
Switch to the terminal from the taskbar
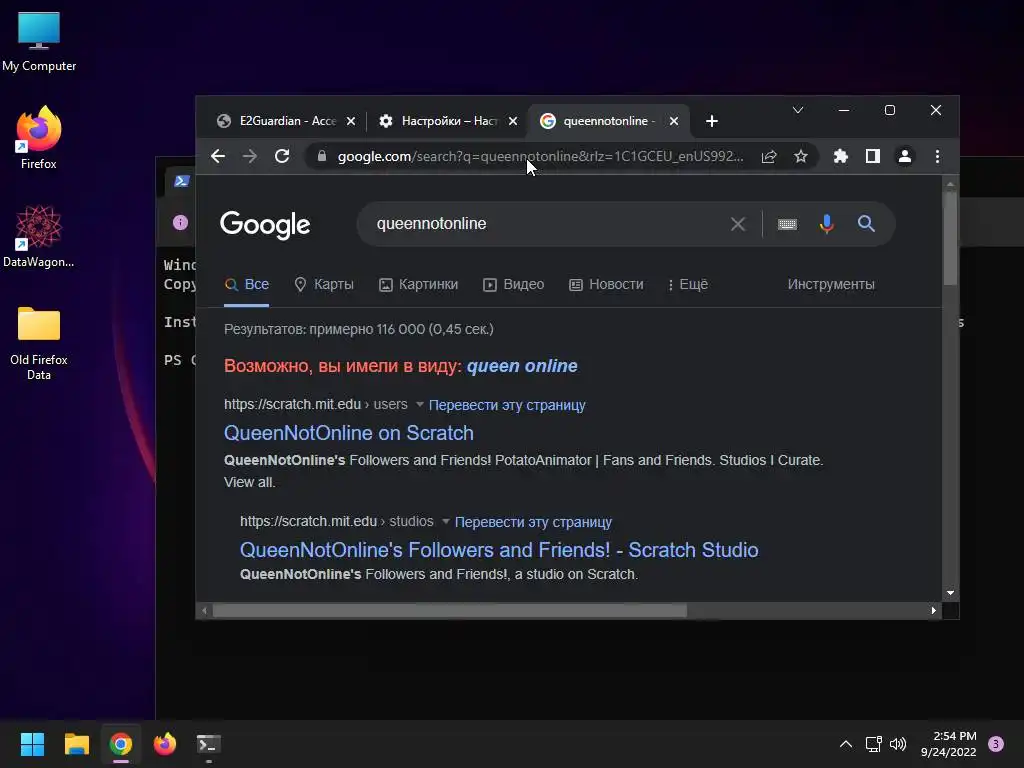click(x=209, y=744)
